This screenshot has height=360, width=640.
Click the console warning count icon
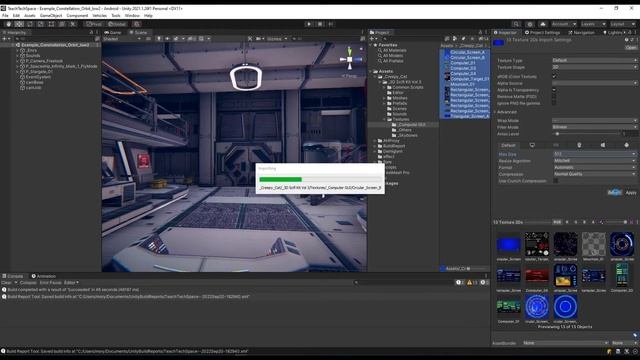click(472, 282)
